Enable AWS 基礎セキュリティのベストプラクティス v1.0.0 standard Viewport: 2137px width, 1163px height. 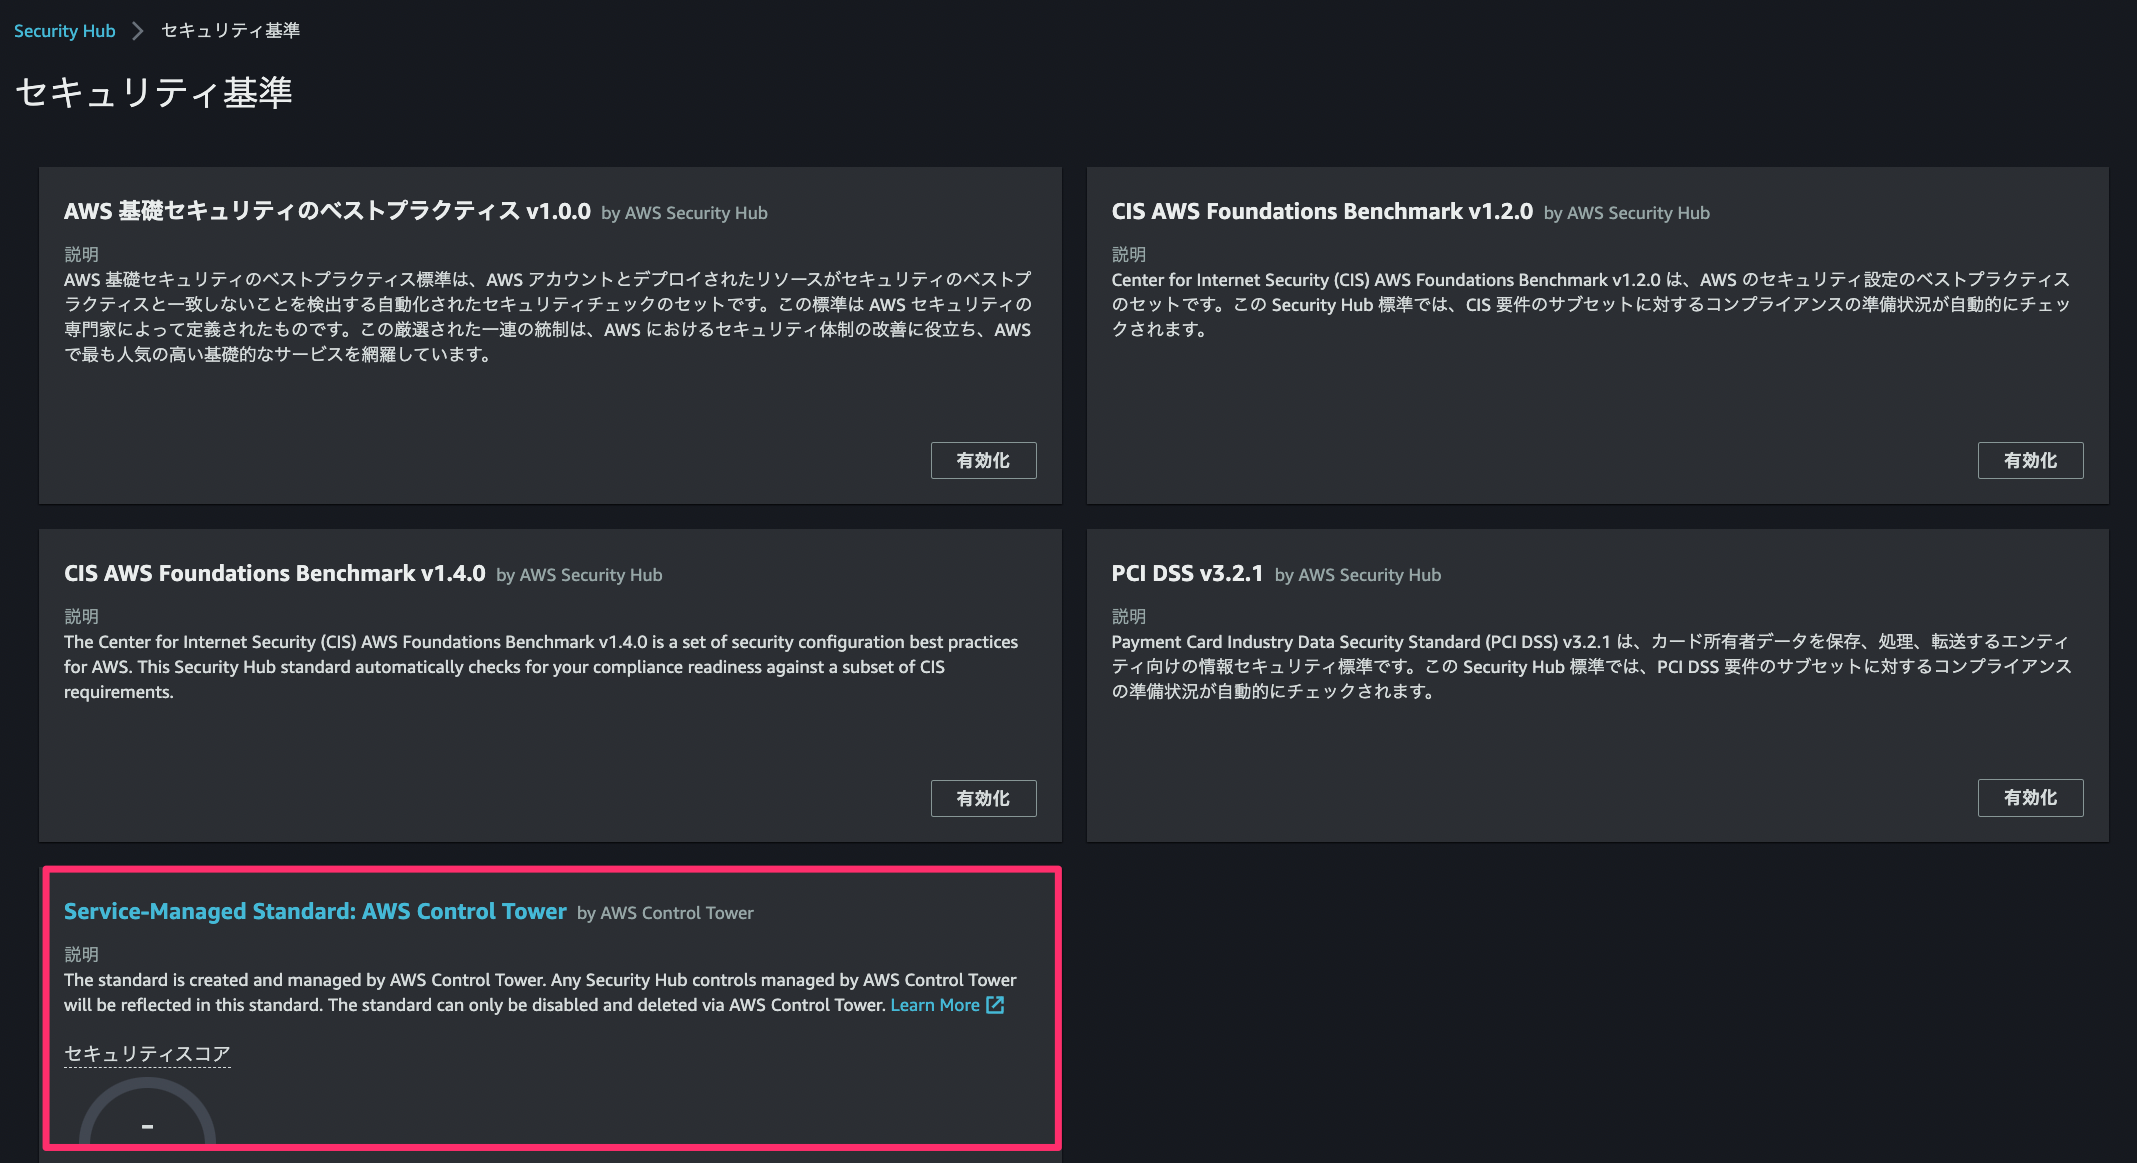tap(983, 460)
